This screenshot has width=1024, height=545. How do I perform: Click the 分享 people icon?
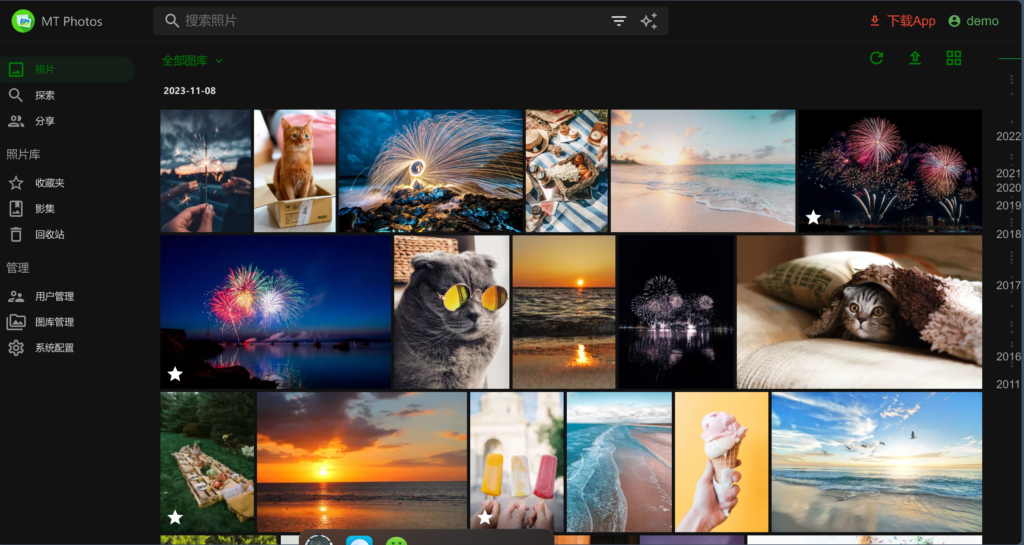click(16, 121)
